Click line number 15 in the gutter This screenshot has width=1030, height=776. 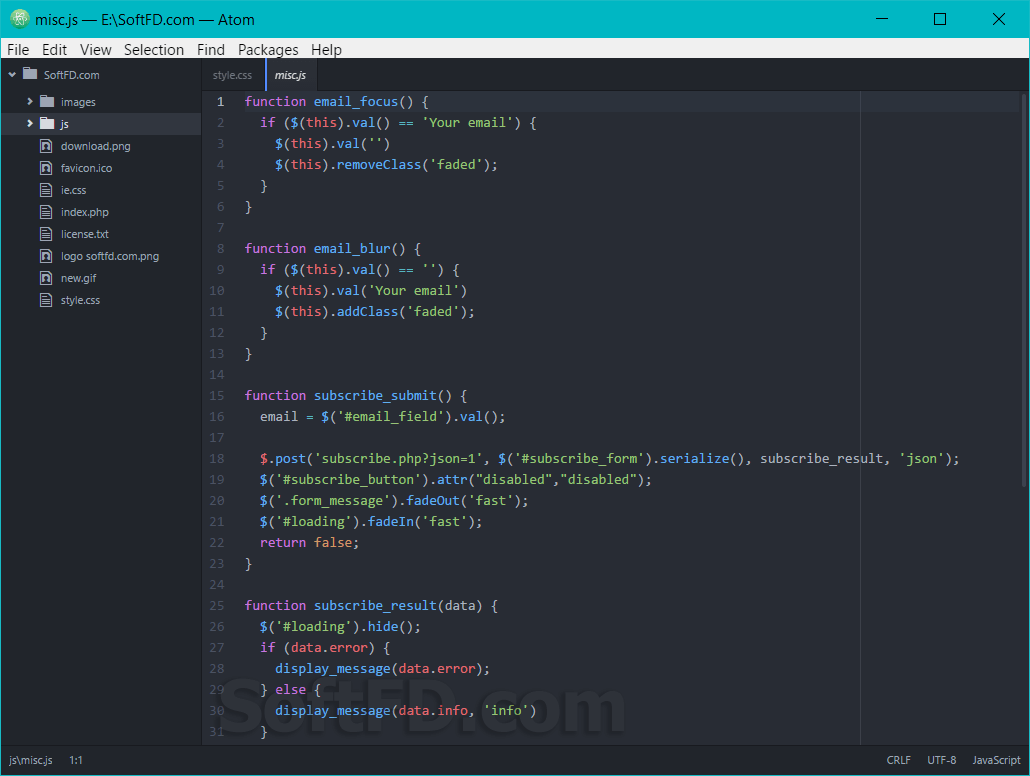click(x=217, y=396)
